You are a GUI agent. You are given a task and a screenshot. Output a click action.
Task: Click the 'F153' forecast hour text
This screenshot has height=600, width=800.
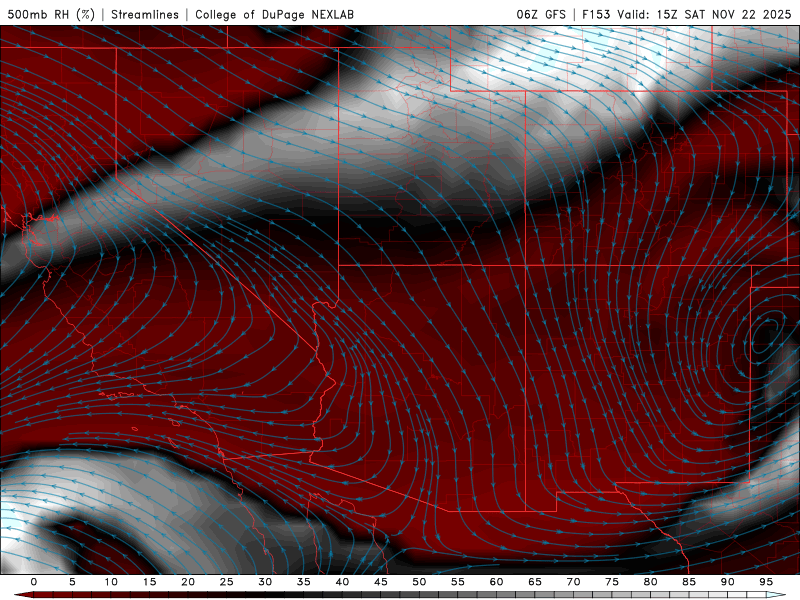[597, 14]
